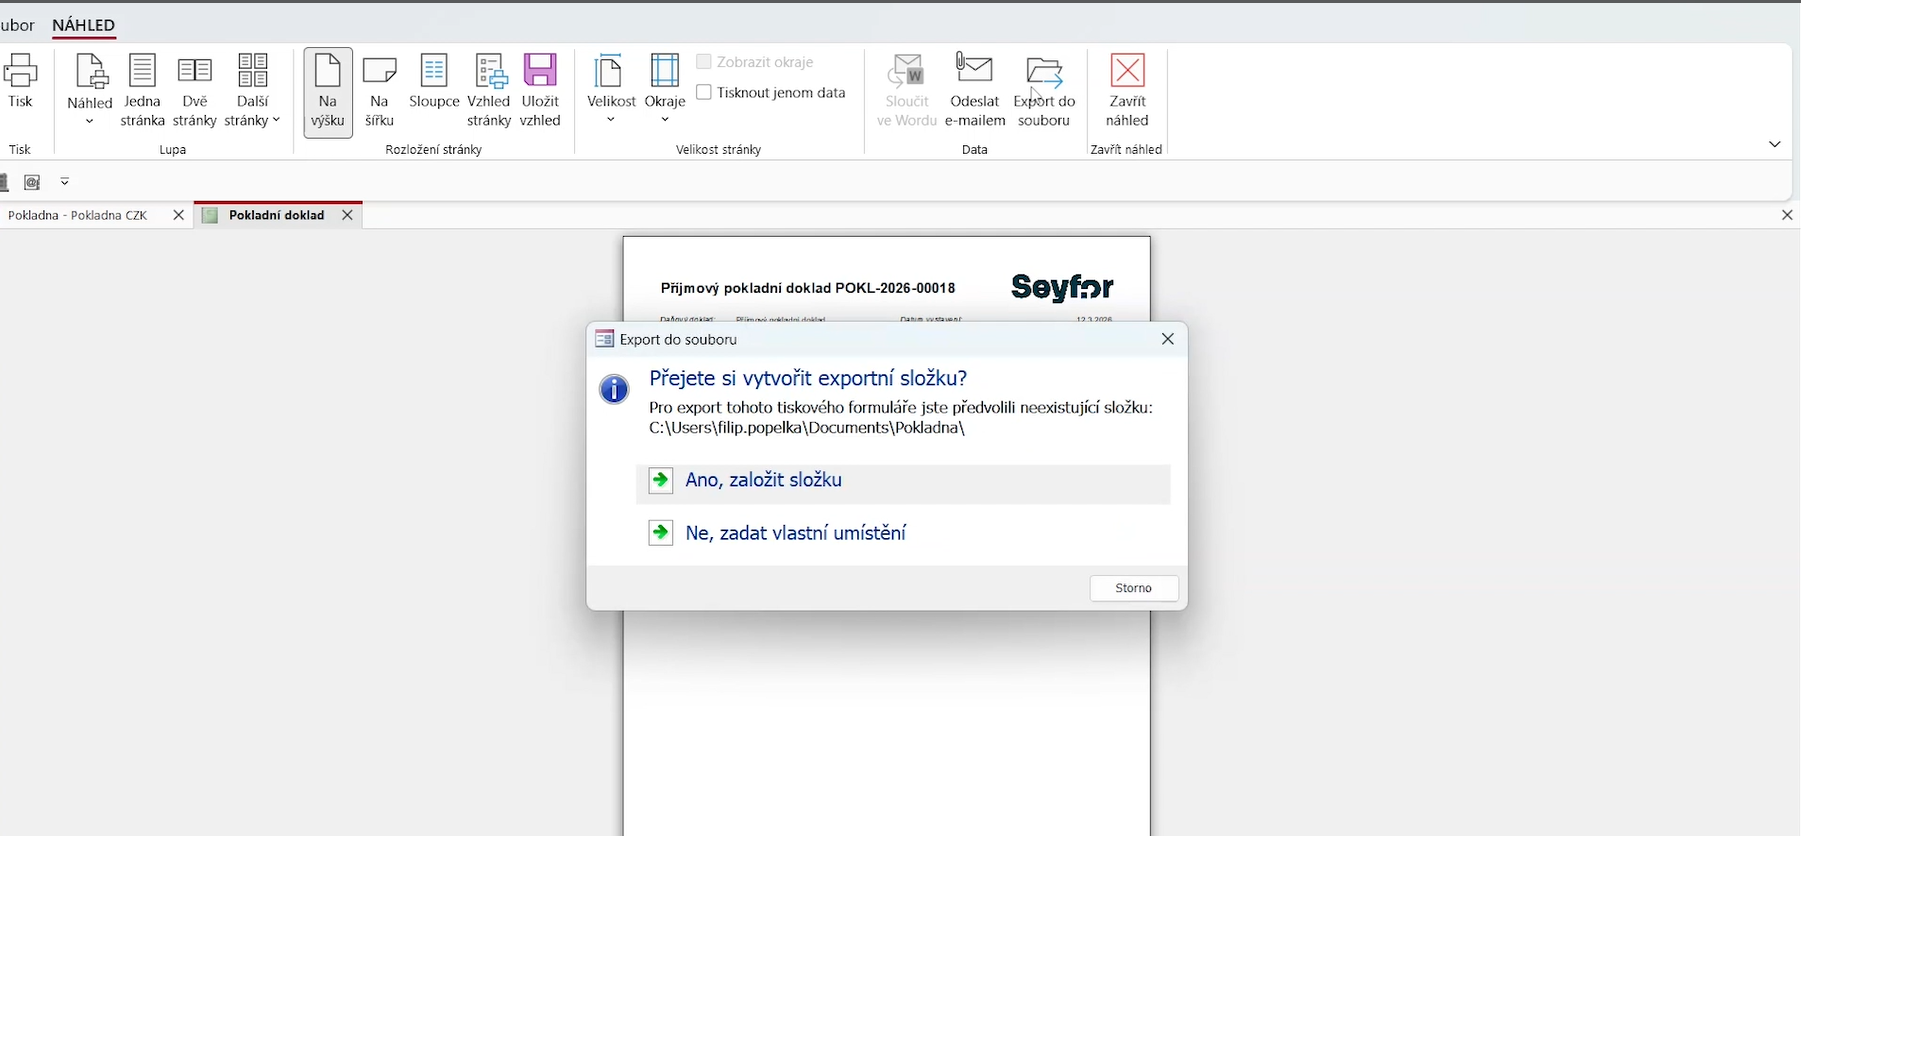Image resolution: width=1914 pixels, height=1052 pixels.
Task: Enable Tisknout jenom data checkbox
Action: click(704, 92)
